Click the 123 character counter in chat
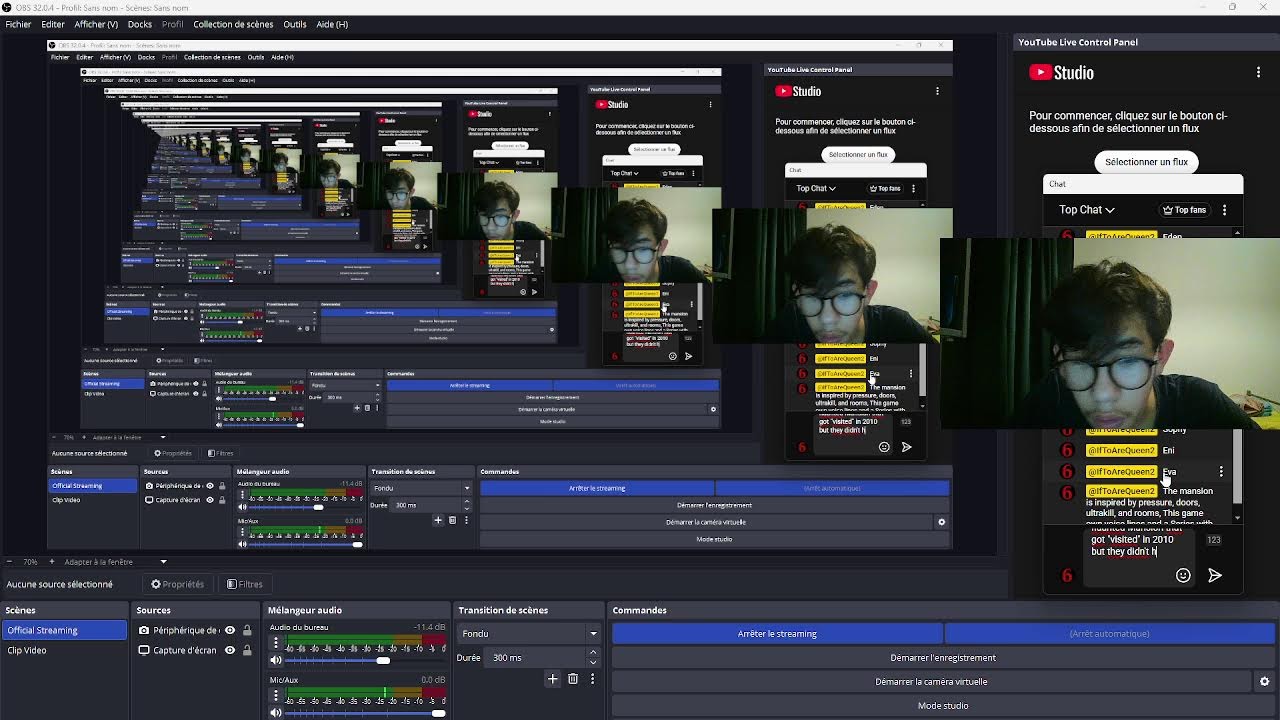This screenshot has width=1280, height=720. point(1213,540)
